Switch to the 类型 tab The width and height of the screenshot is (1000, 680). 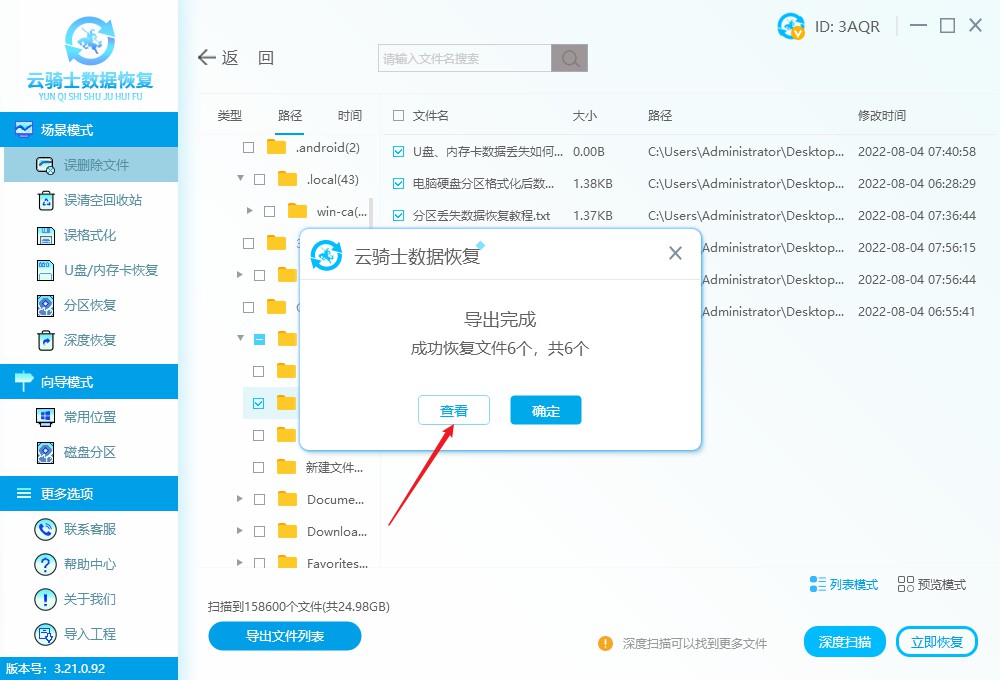pos(228,115)
